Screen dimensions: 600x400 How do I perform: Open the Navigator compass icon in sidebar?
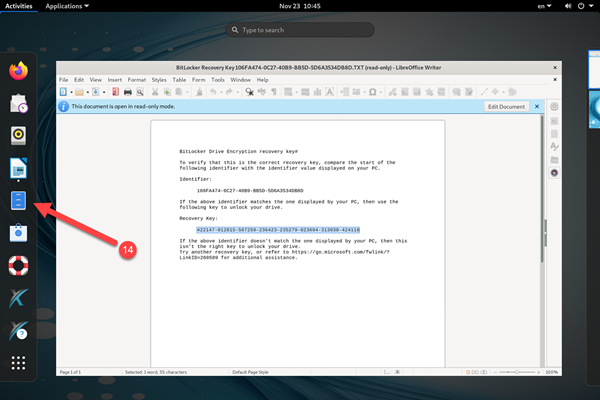point(554,173)
